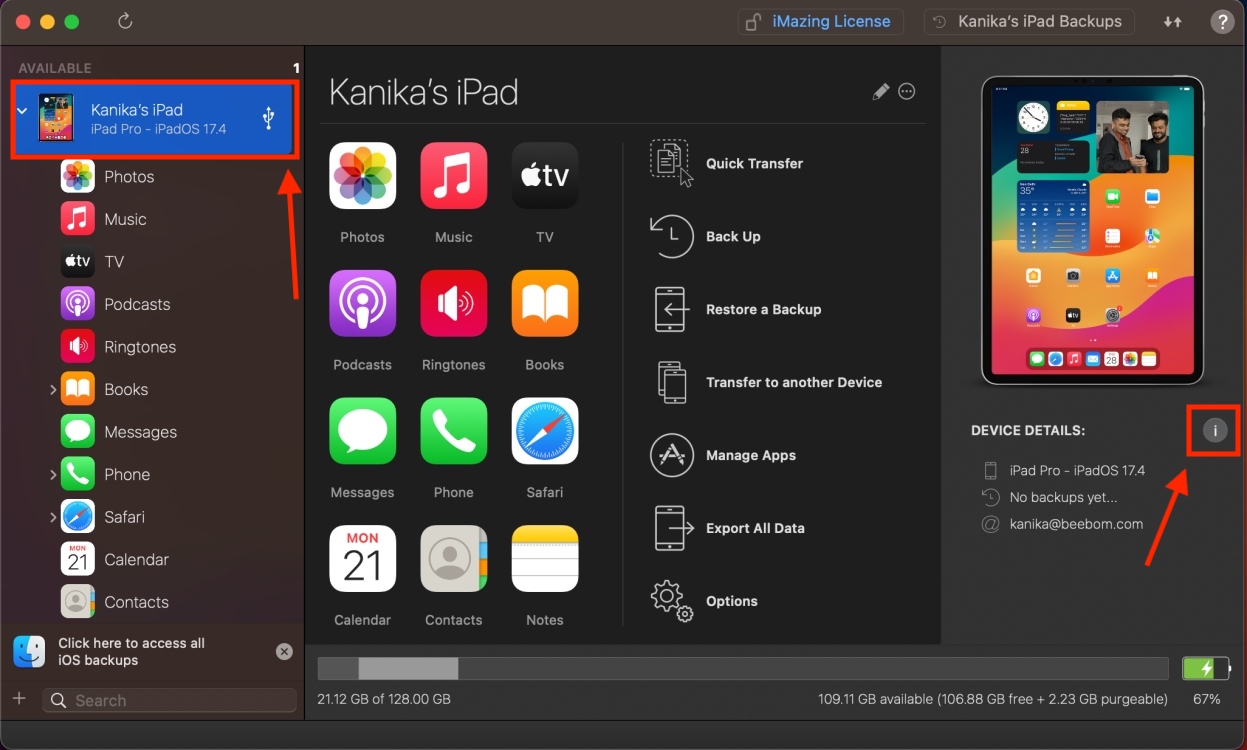Expand Books in the sidebar
The height and width of the screenshot is (750, 1247).
pos(53,389)
